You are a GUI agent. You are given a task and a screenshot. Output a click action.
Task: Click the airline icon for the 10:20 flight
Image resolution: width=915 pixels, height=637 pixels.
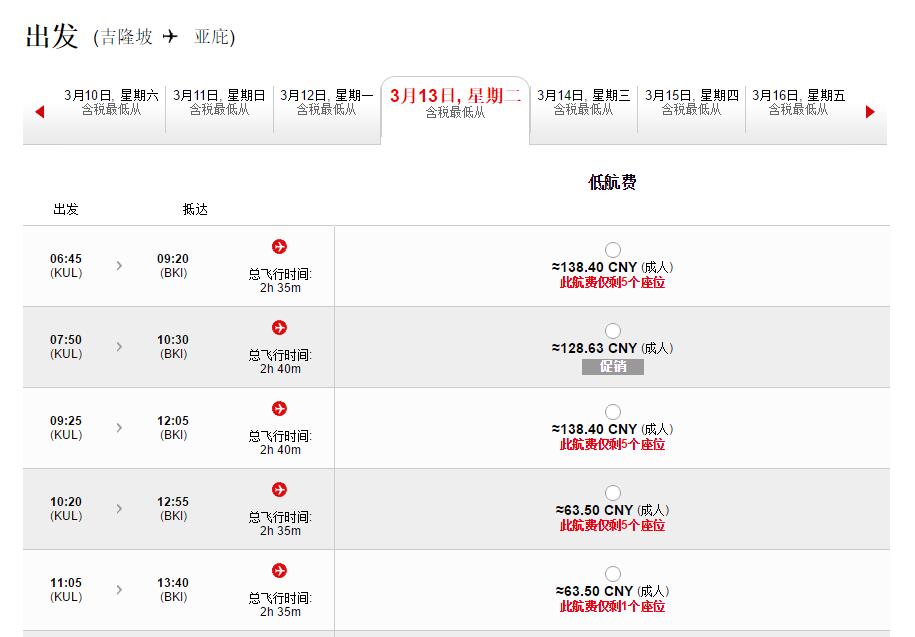pyautogui.click(x=279, y=490)
